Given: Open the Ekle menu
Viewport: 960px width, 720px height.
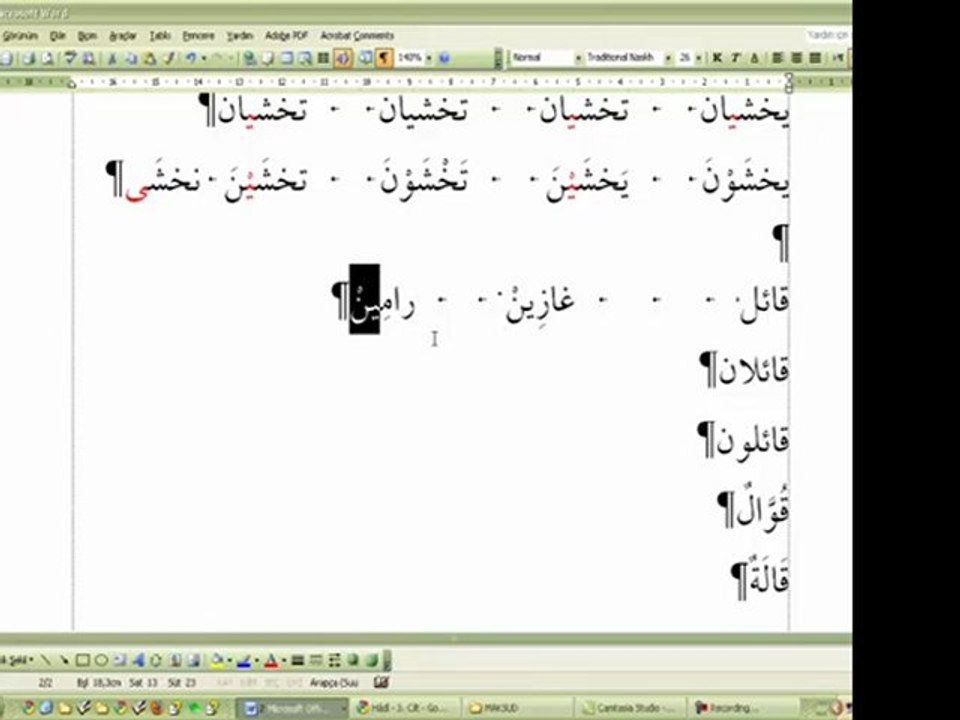Looking at the screenshot, I should (x=58, y=36).
